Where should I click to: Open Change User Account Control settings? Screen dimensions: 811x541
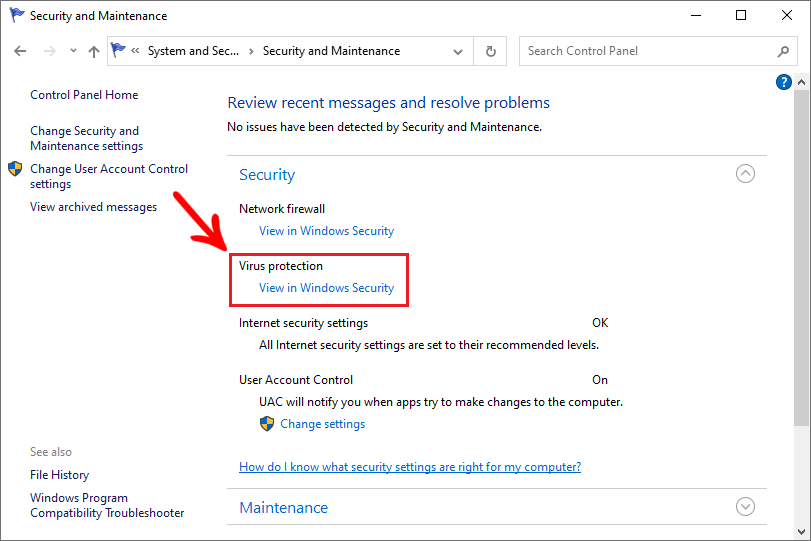point(109,176)
